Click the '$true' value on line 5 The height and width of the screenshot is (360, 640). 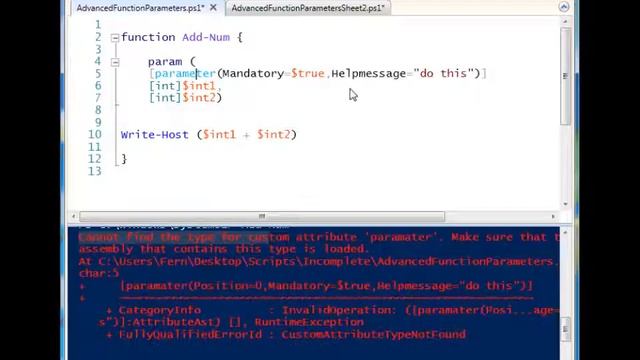pyautogui.click(x=307, y=73)
